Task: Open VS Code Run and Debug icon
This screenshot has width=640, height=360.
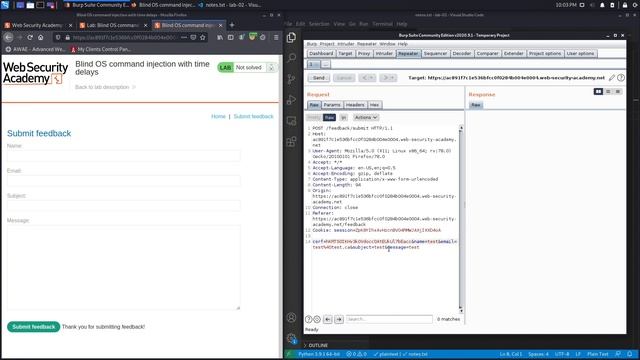Action: (x=291, y=100)
